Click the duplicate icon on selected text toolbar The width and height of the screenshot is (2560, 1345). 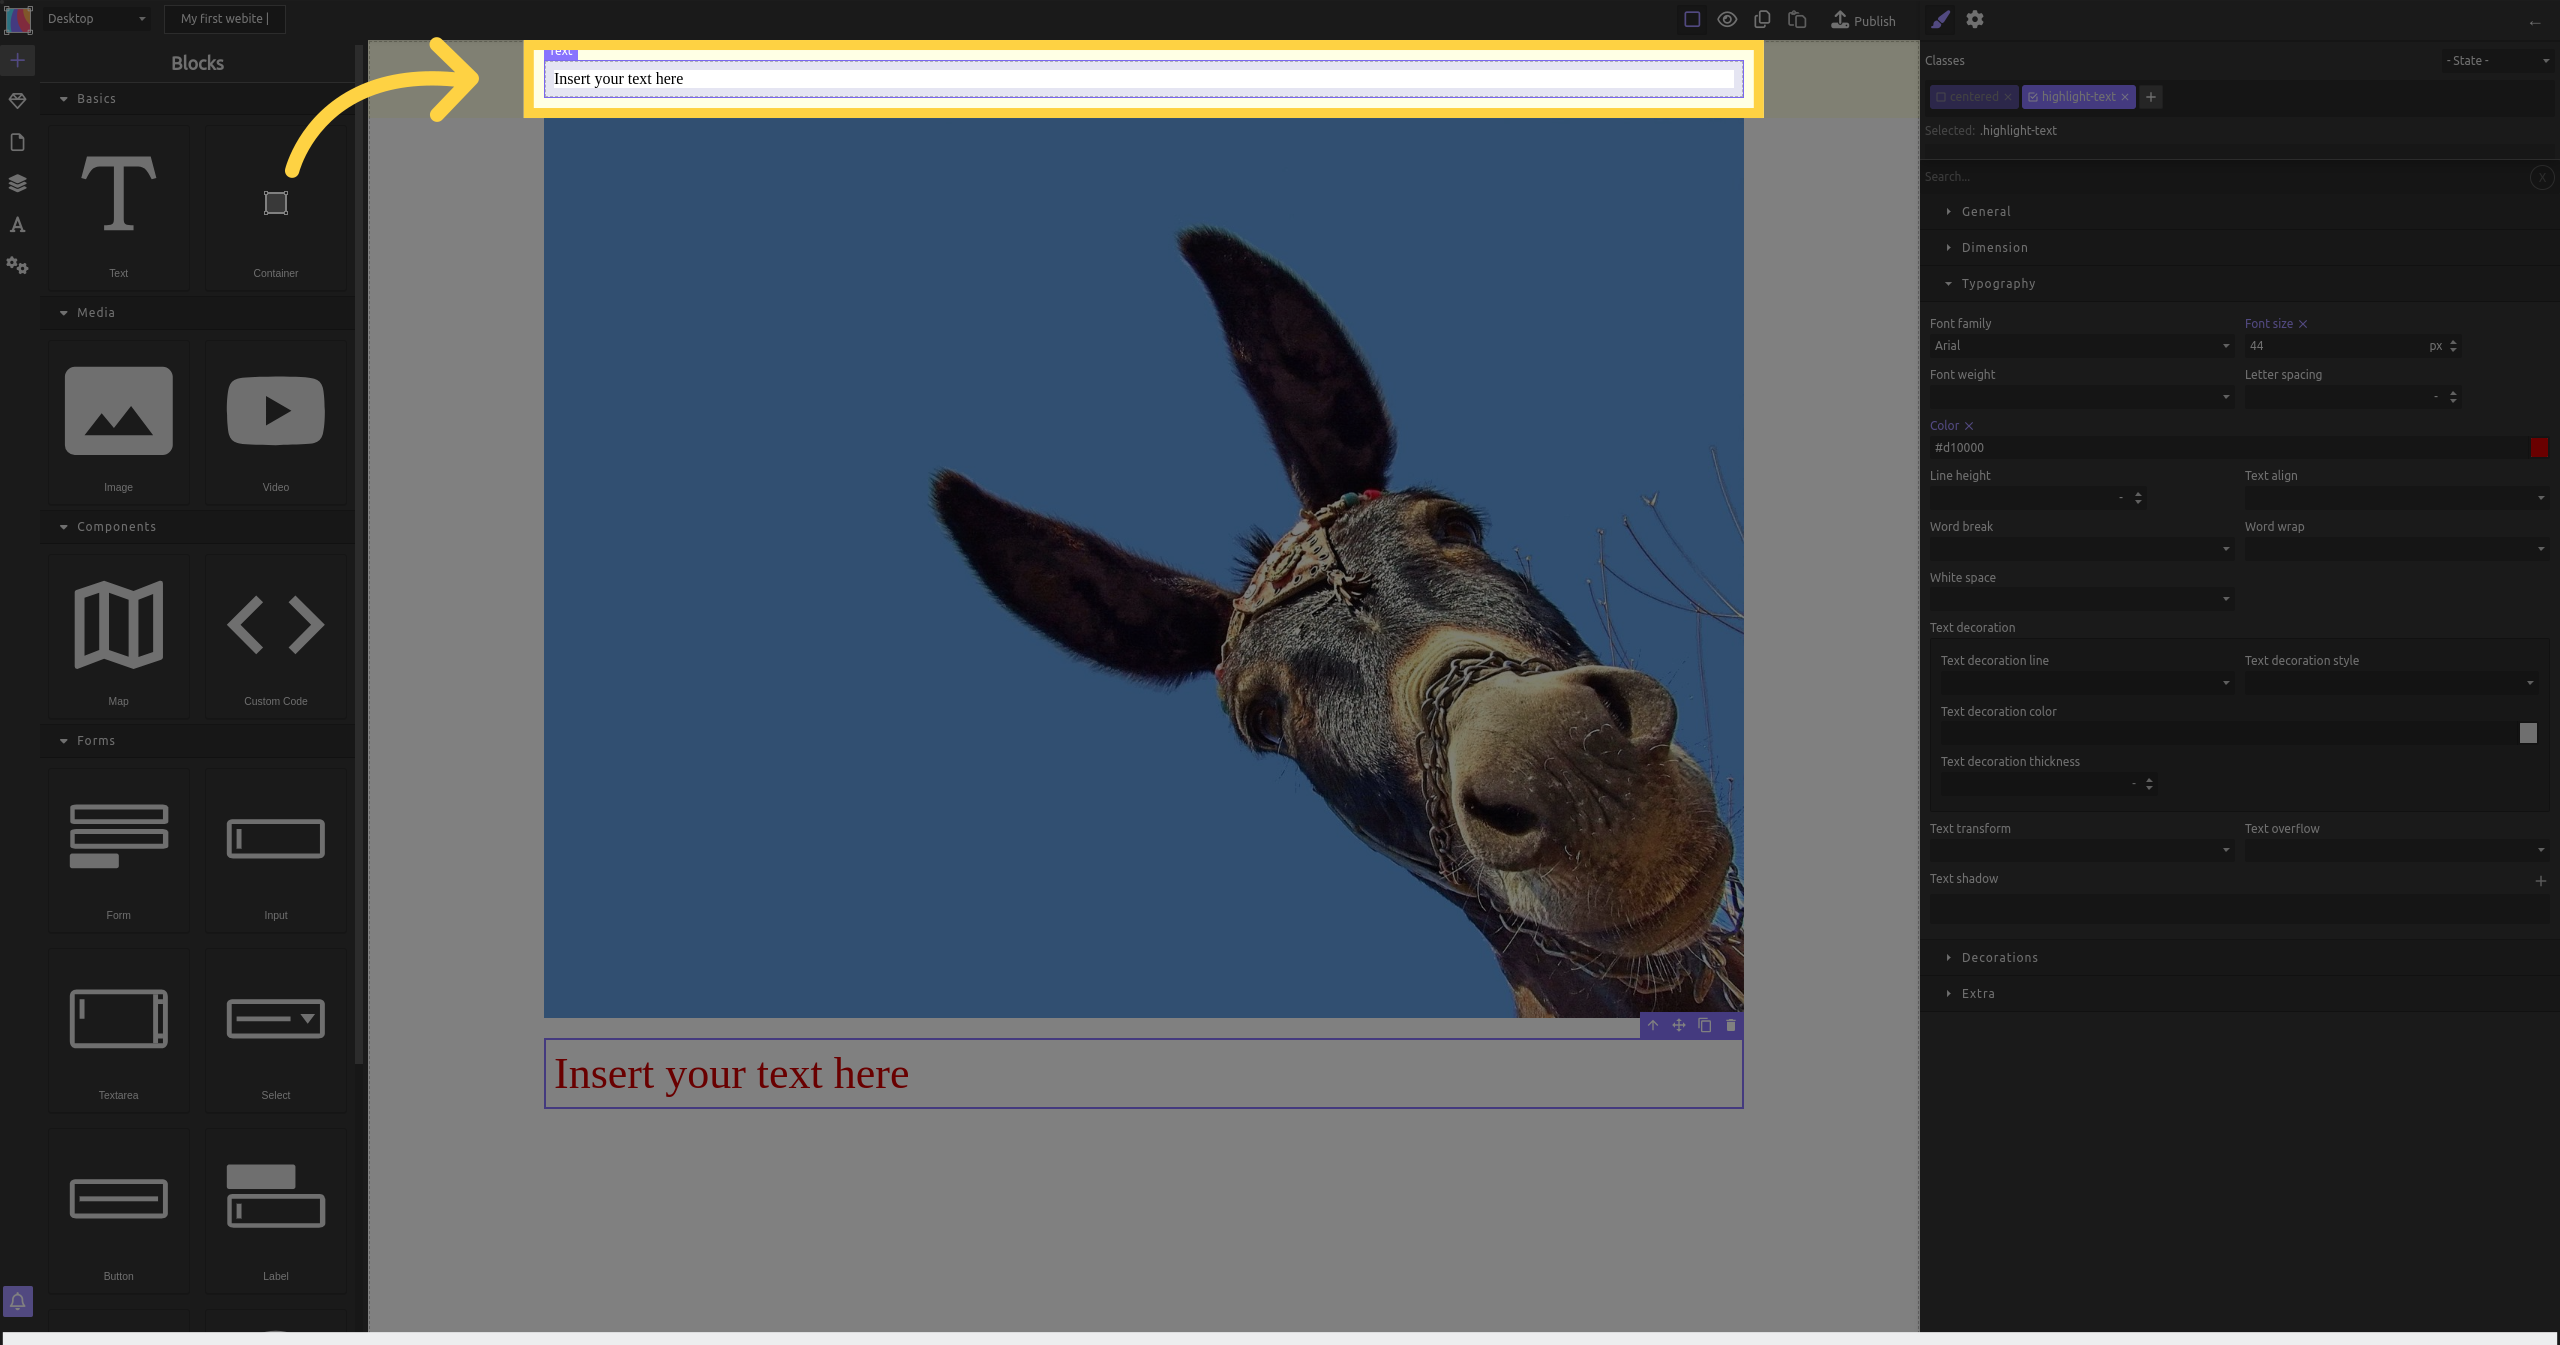click(x=1705, y=1025)
